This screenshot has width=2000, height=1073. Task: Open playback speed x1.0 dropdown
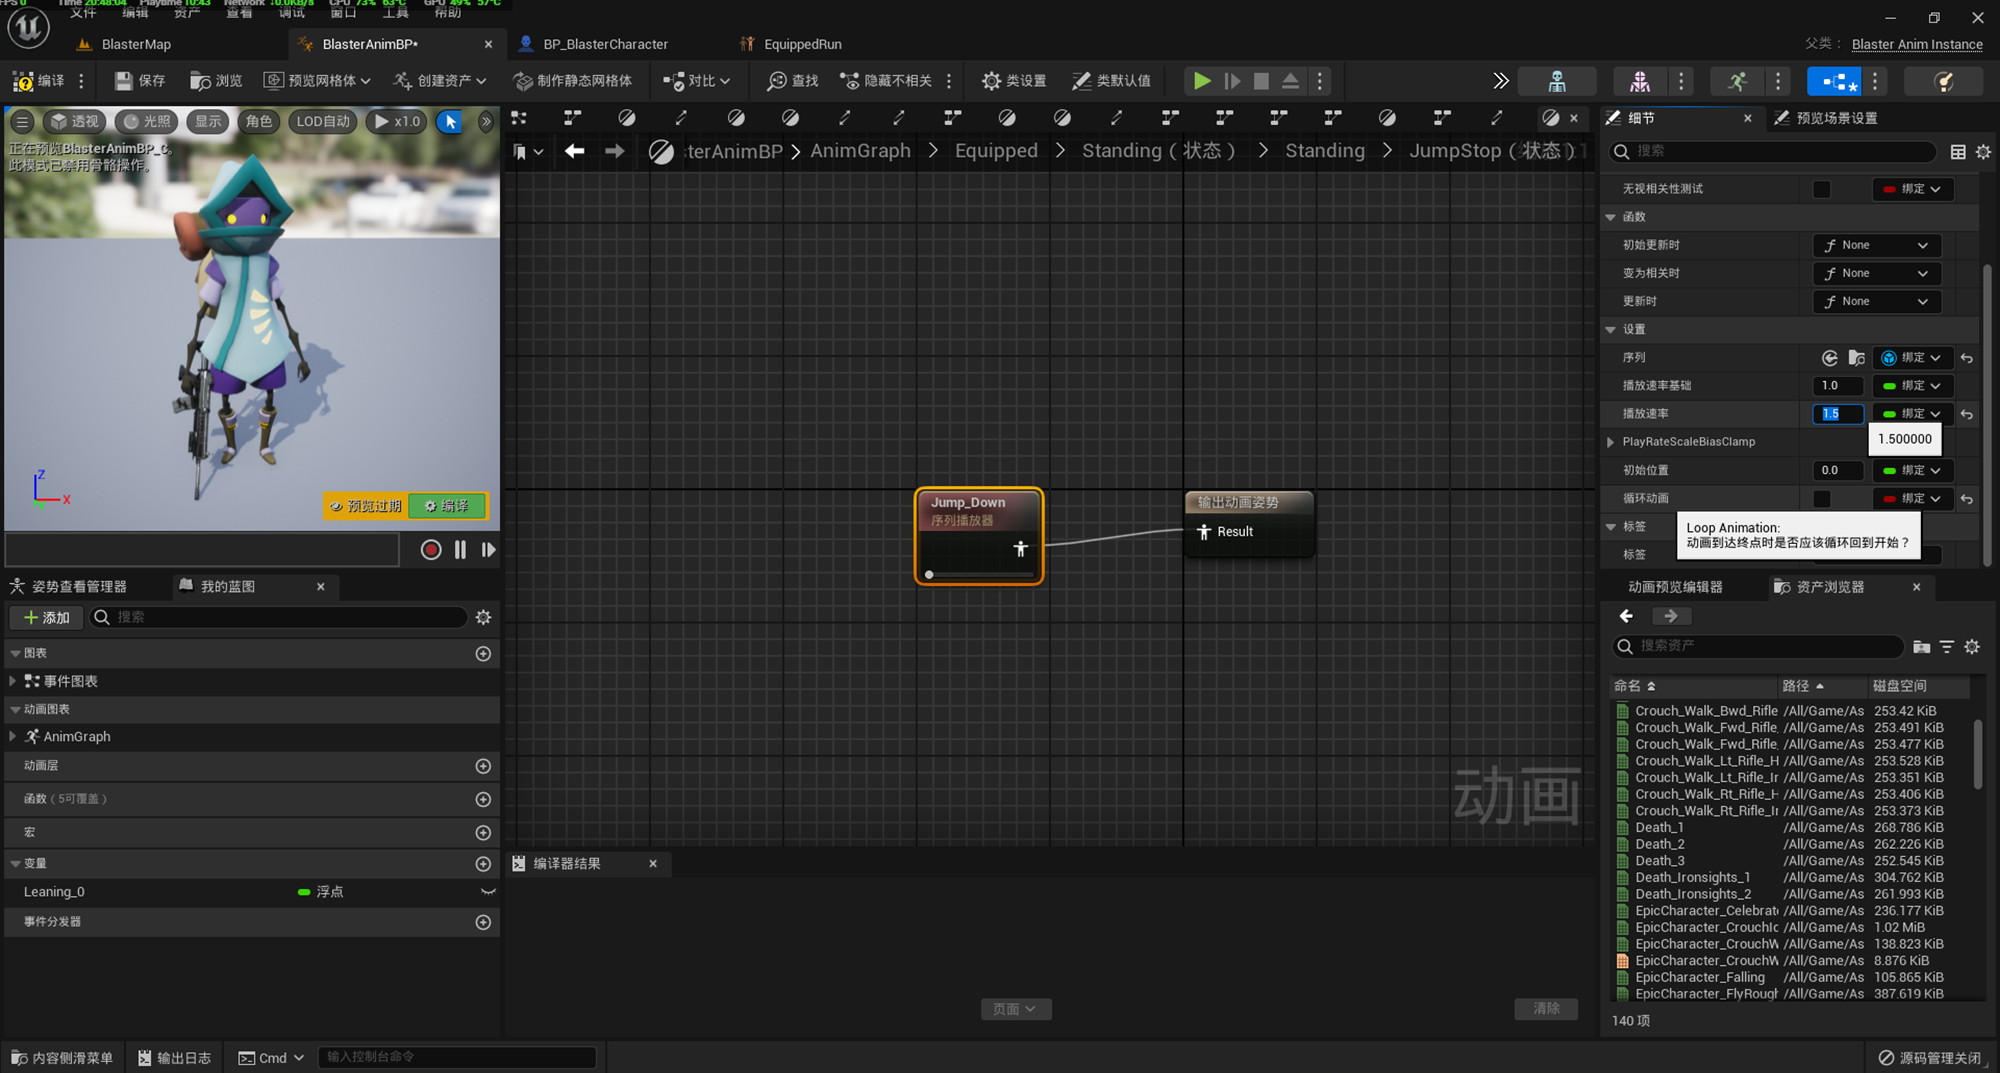(398, 122)
